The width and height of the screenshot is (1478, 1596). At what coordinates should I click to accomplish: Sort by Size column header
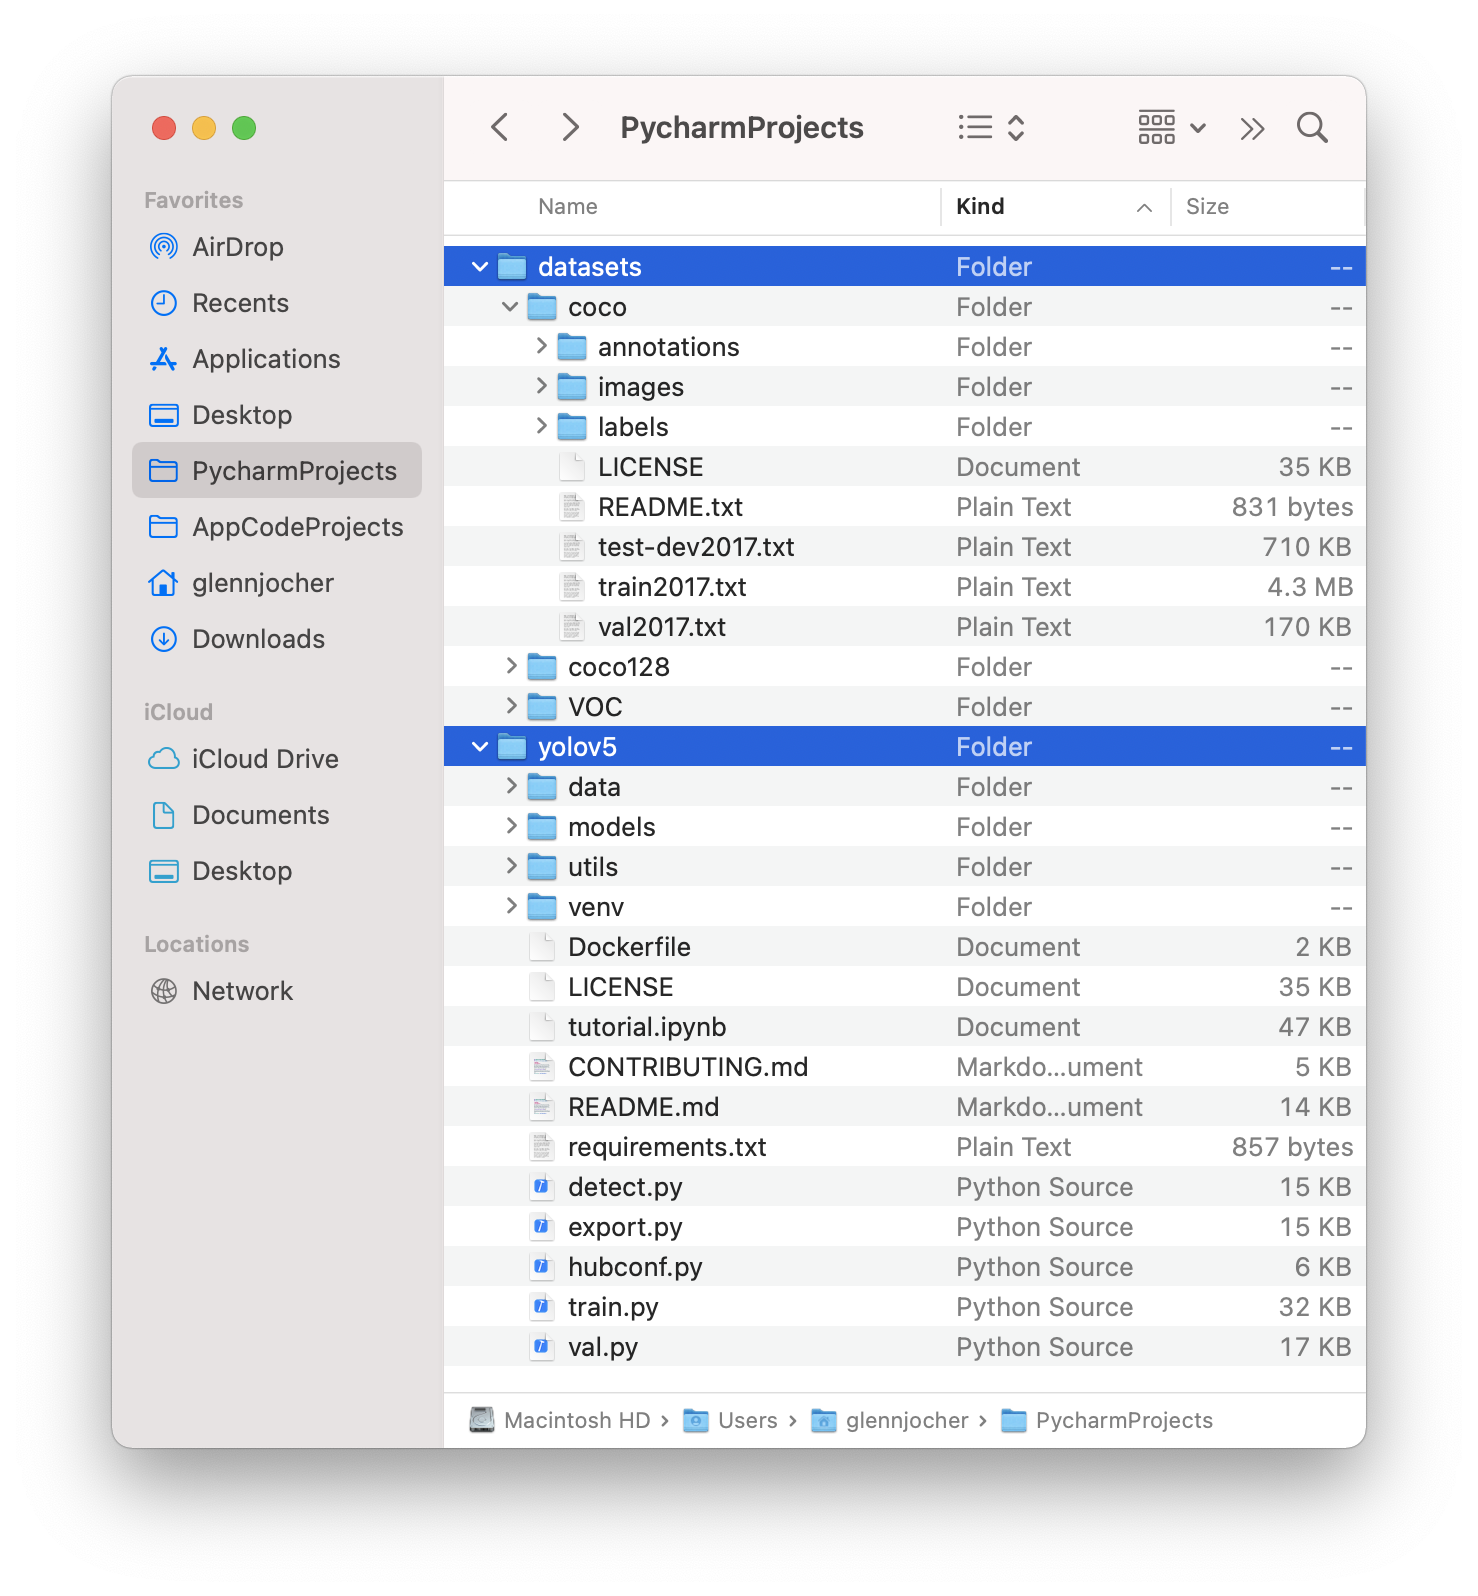click(x=1207, y=207)
